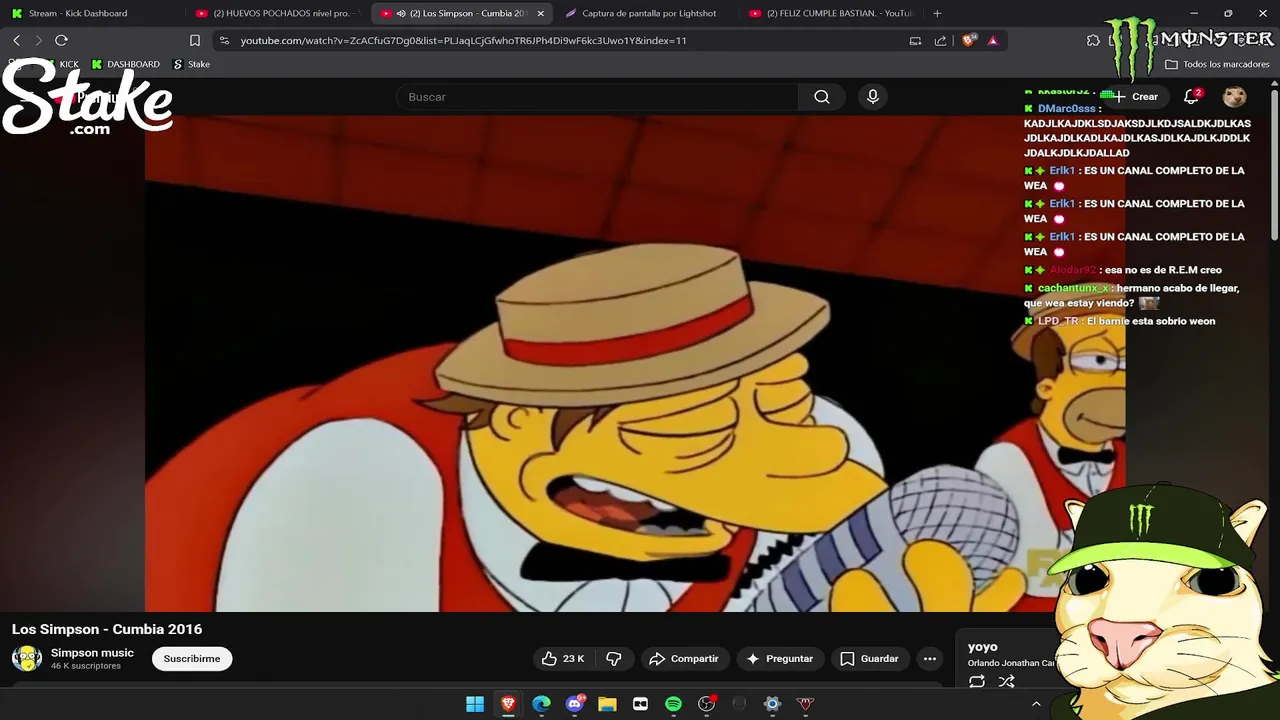The image size is (1280, 720).
Task: Start voice search with the microphone
Action: 873,97
